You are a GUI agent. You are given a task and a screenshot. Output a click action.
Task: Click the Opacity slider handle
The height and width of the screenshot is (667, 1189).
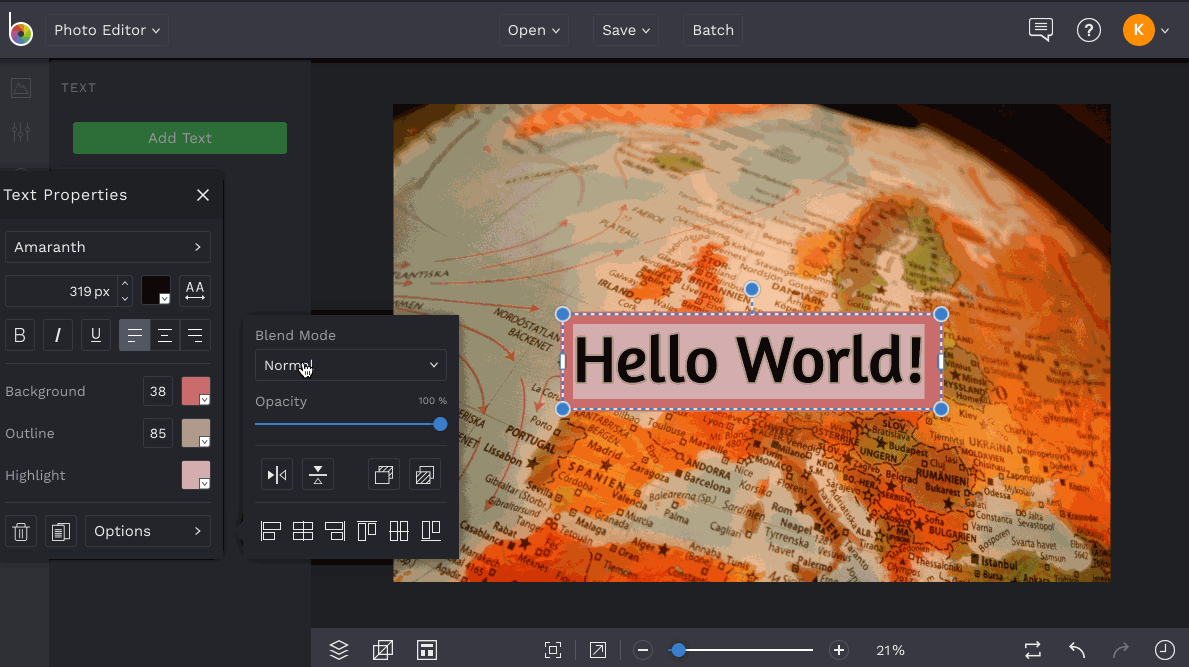pyautogui.click(x=440, y=424)
